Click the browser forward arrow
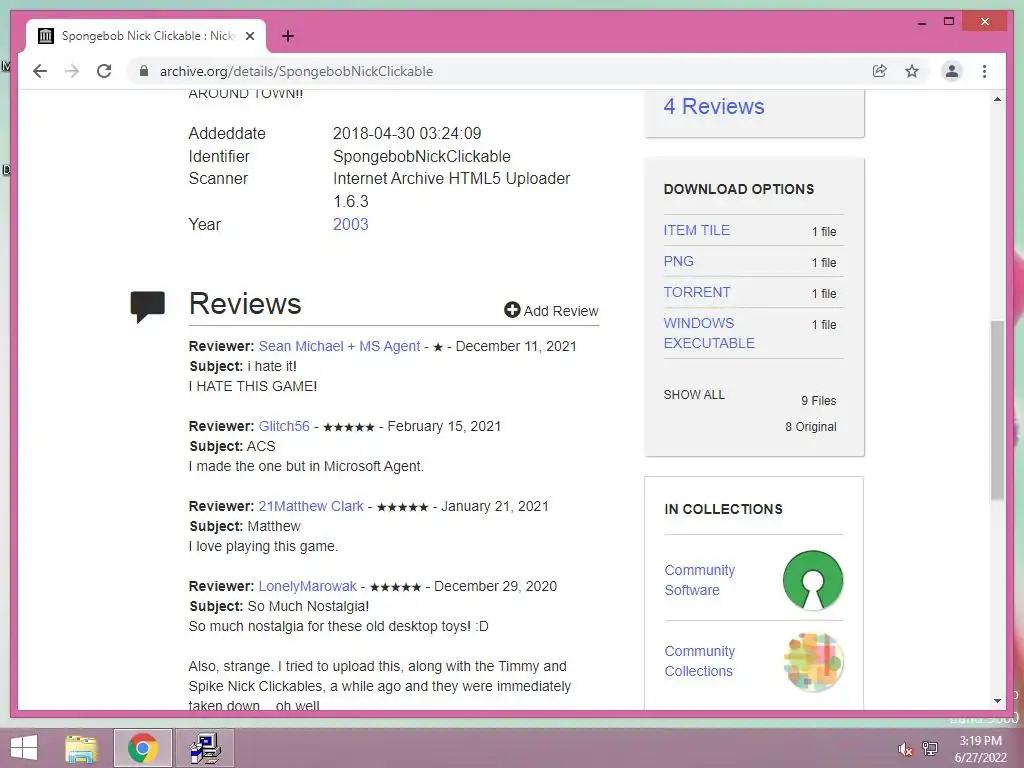 pos(72,71)
